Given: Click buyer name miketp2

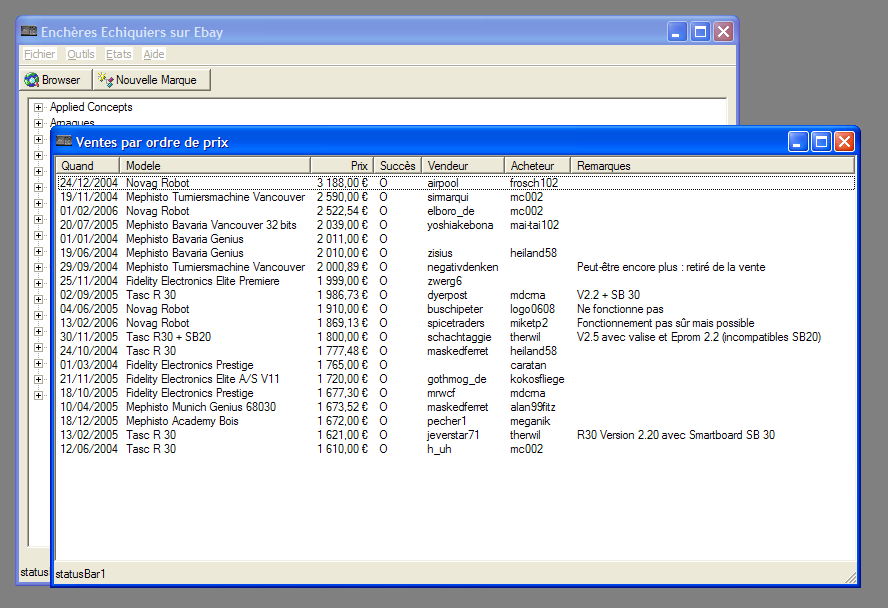Looking at the screenshot, I should 529,323.
